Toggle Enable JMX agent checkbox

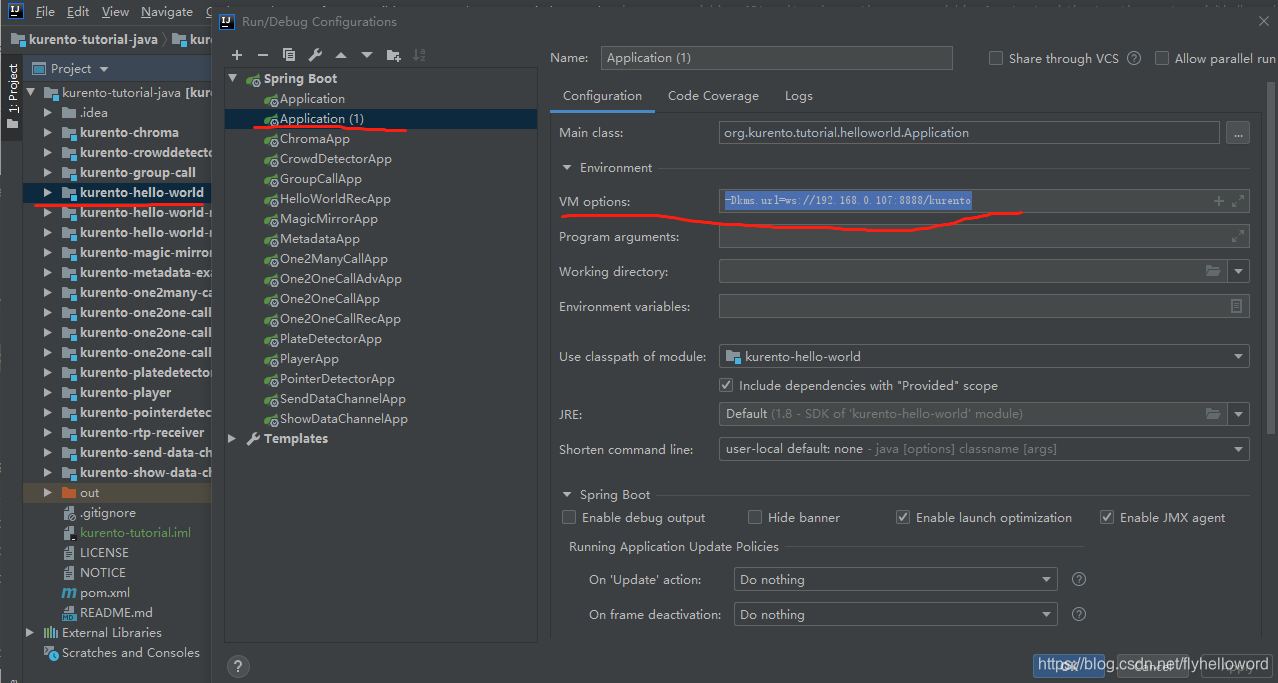coord(1107,517)
